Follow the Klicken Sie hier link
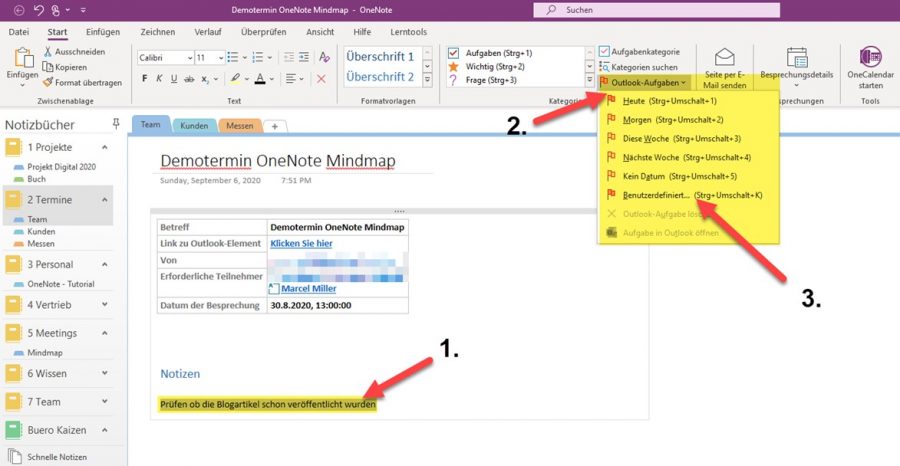This screenshot has width=900, height=466. (301, 243)
